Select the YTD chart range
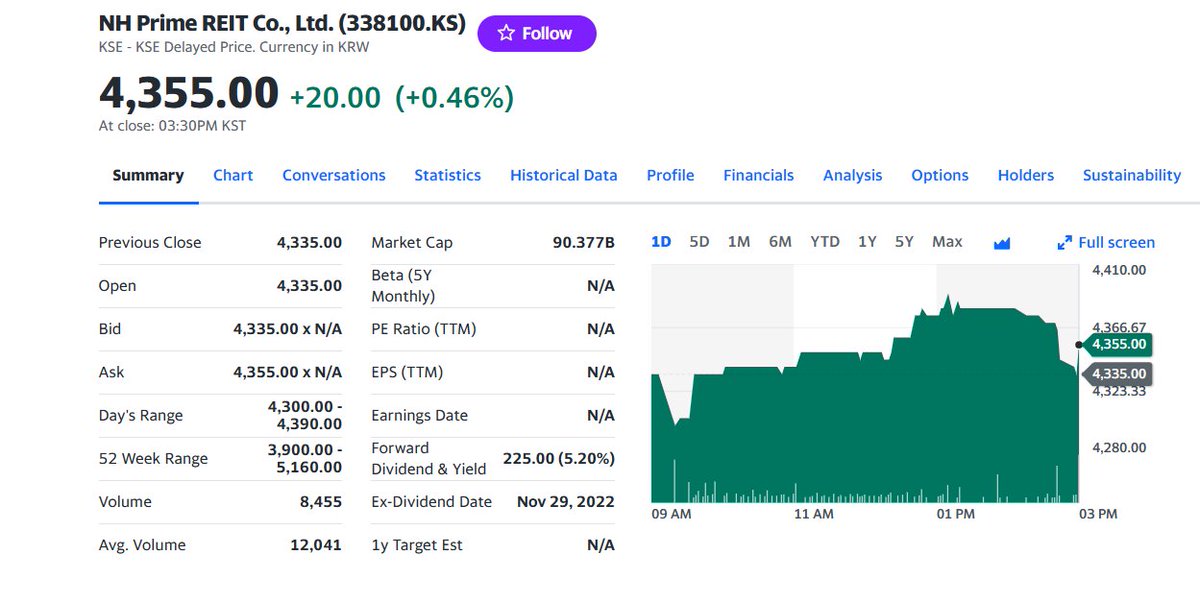 825,242
